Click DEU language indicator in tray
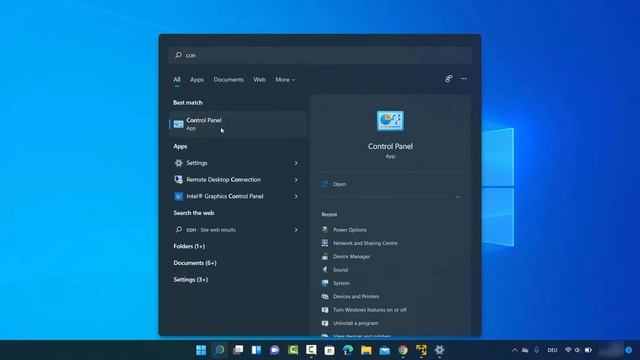 (552, 350)
